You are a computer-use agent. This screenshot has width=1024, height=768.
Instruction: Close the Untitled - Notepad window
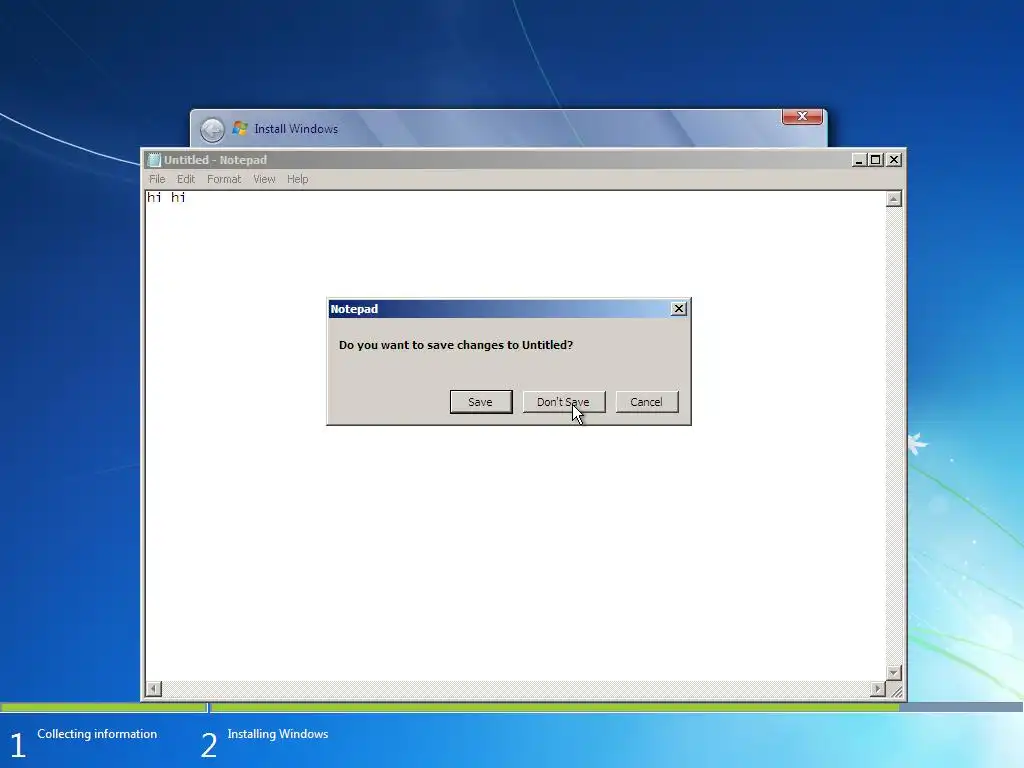894,159
